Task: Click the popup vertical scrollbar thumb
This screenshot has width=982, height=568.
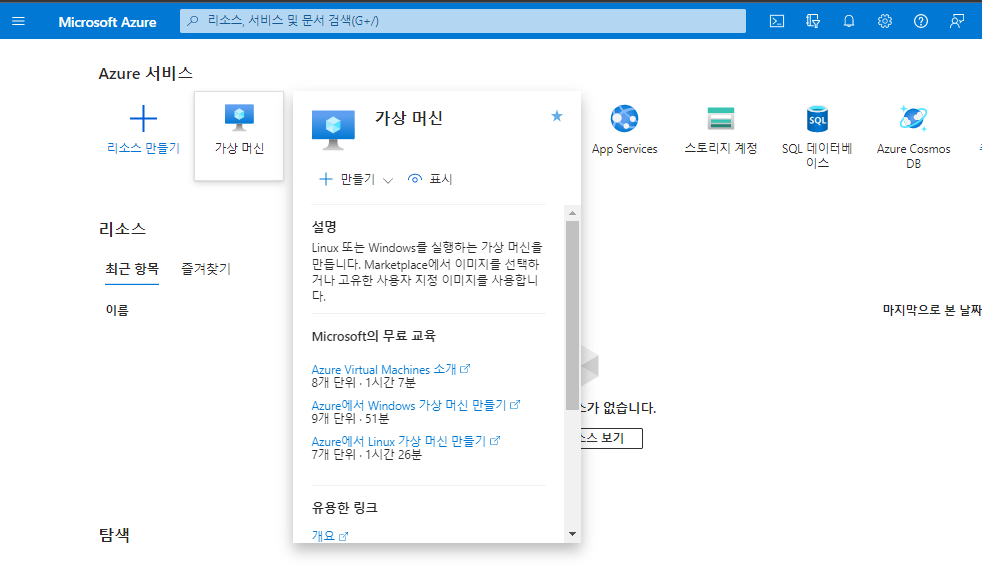Action: click(x=572, y=316)
